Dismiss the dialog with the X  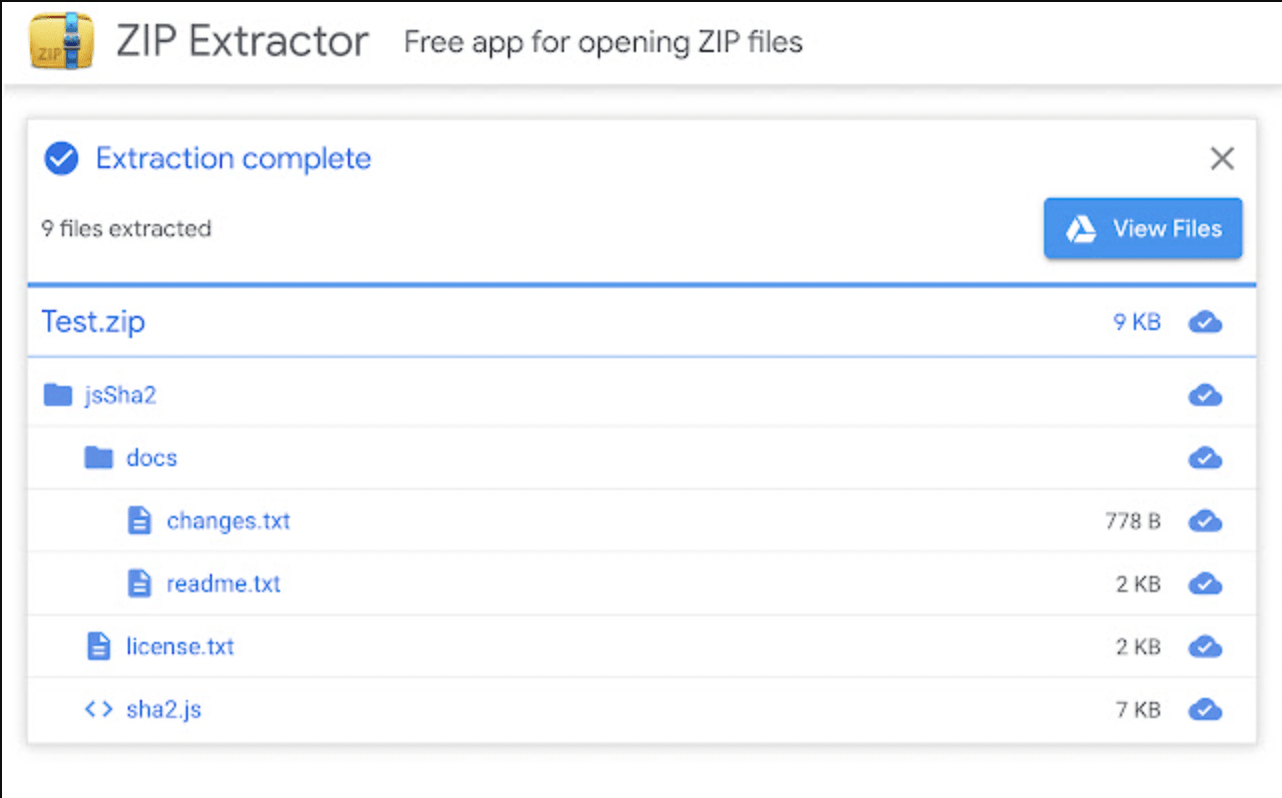[1221, 158]
